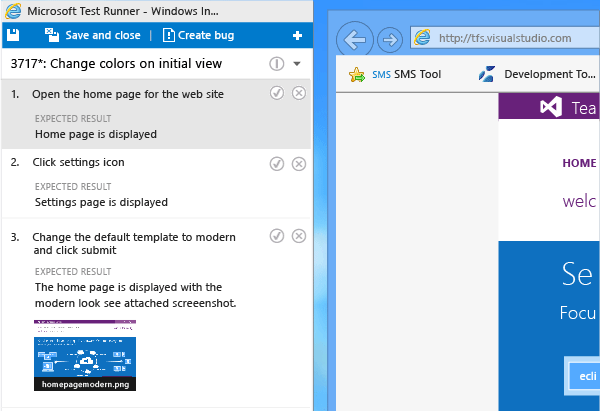This screenshot has height=411, width=600.
Task: Mark step 3 Change default template as failed
Action: click(299, 236)
